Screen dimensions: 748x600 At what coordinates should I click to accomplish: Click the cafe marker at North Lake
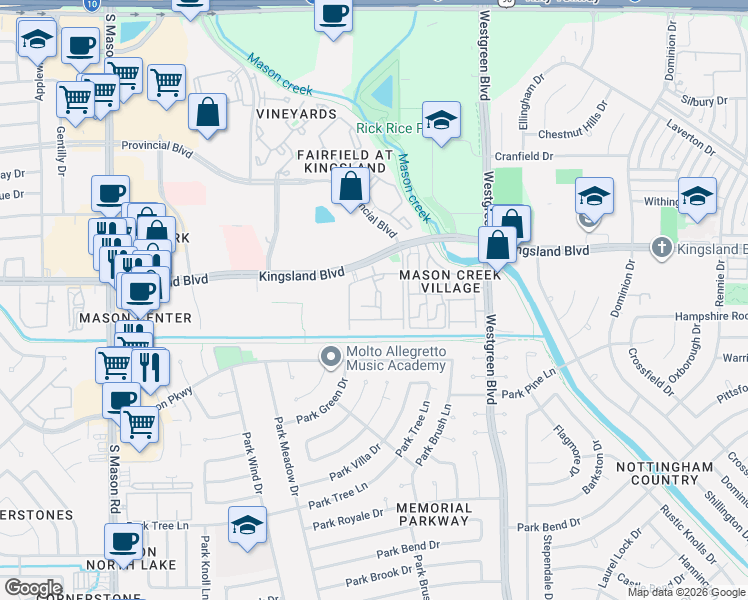(124, 545)
